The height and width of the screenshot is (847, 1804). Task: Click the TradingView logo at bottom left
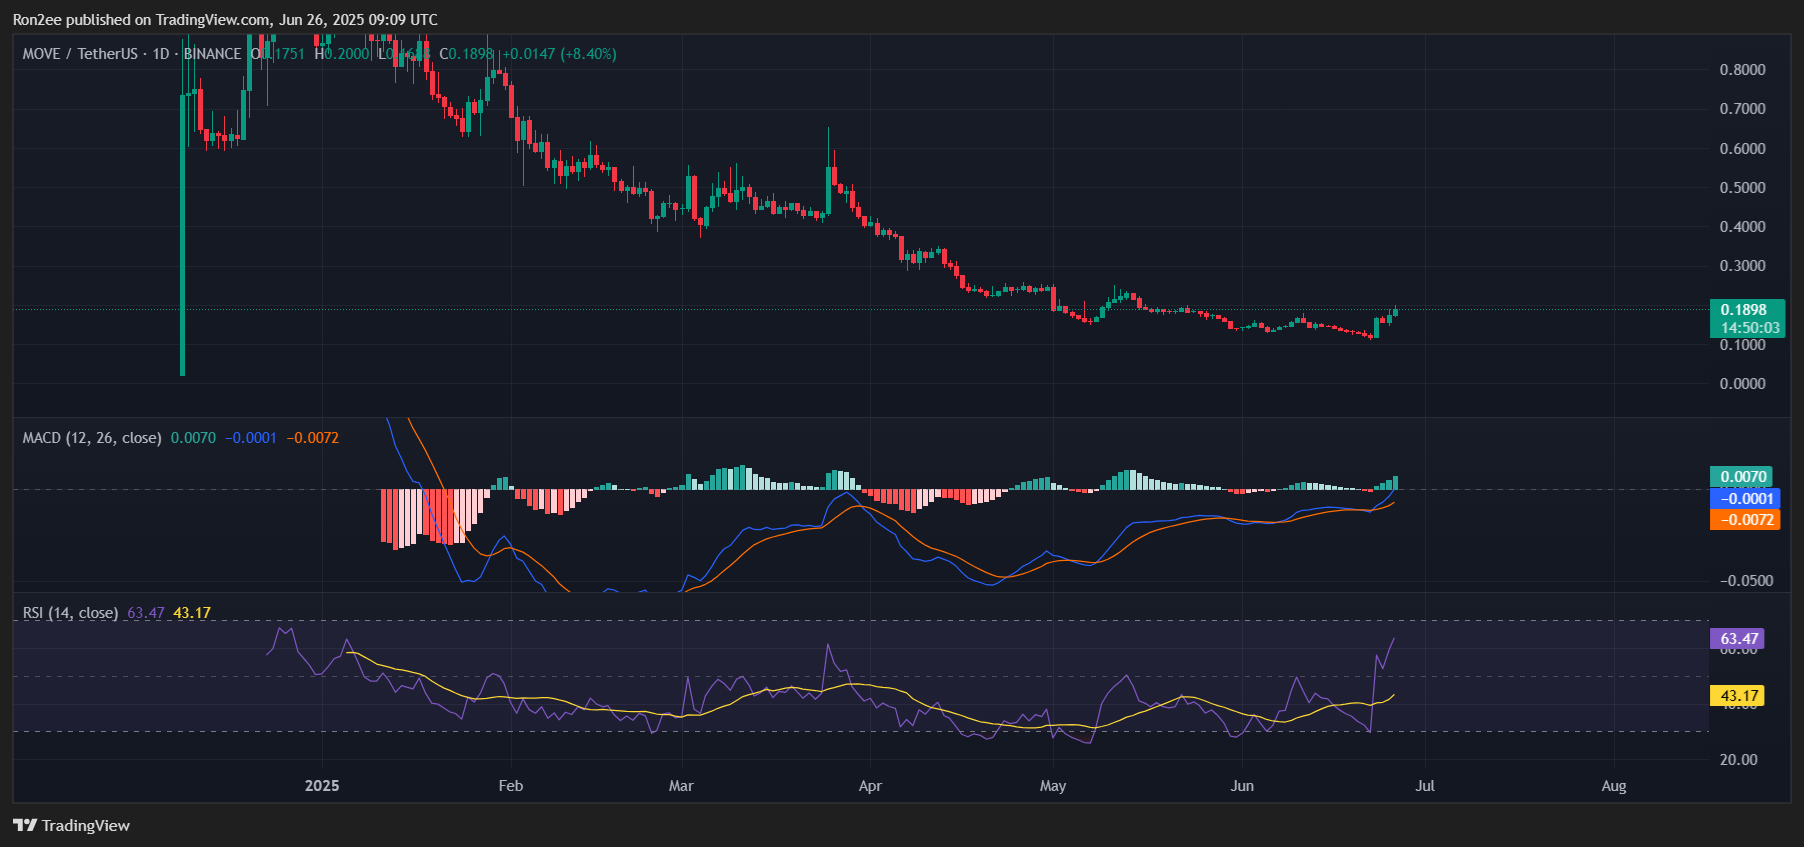tap(72, 825)
